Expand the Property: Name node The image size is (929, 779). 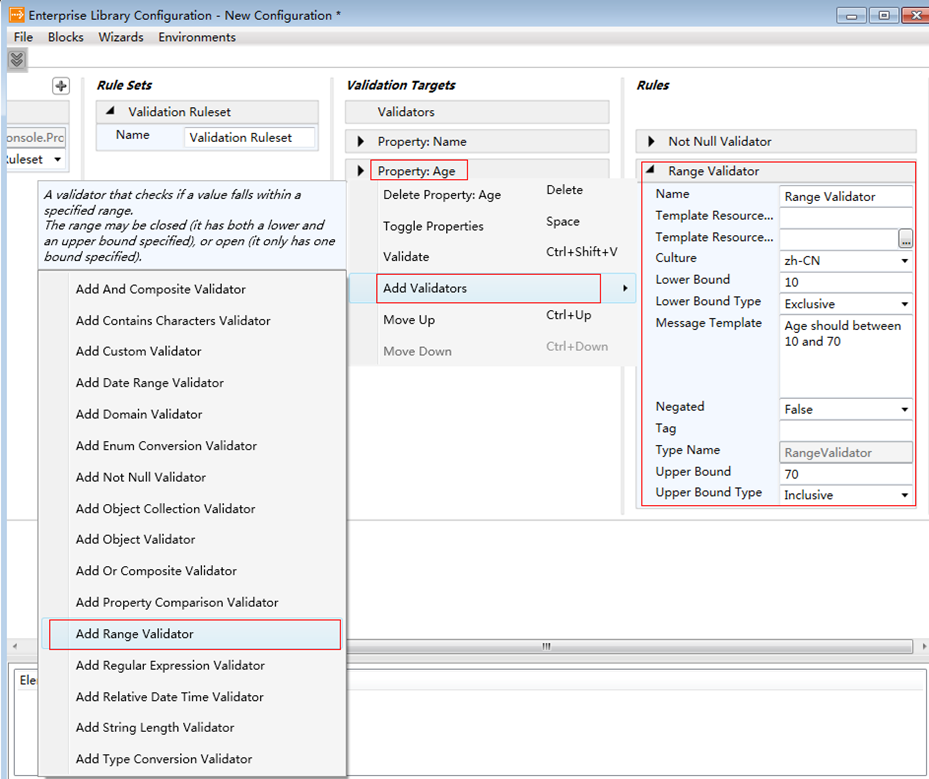point(360,142)
